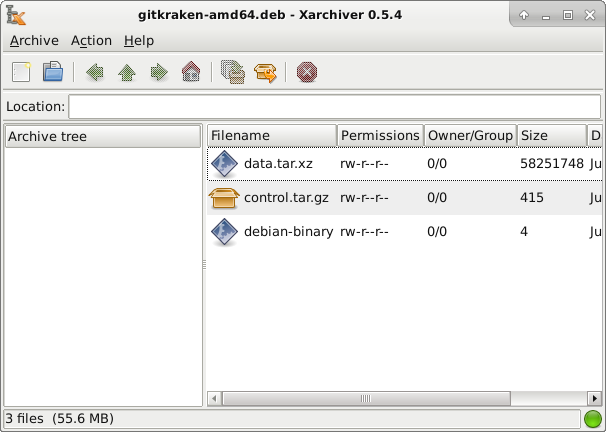Click the status bar text '3 files (55.6 MB)'
Image resolution: width=606 pixels, height=432 pixels.
(60, 419)
